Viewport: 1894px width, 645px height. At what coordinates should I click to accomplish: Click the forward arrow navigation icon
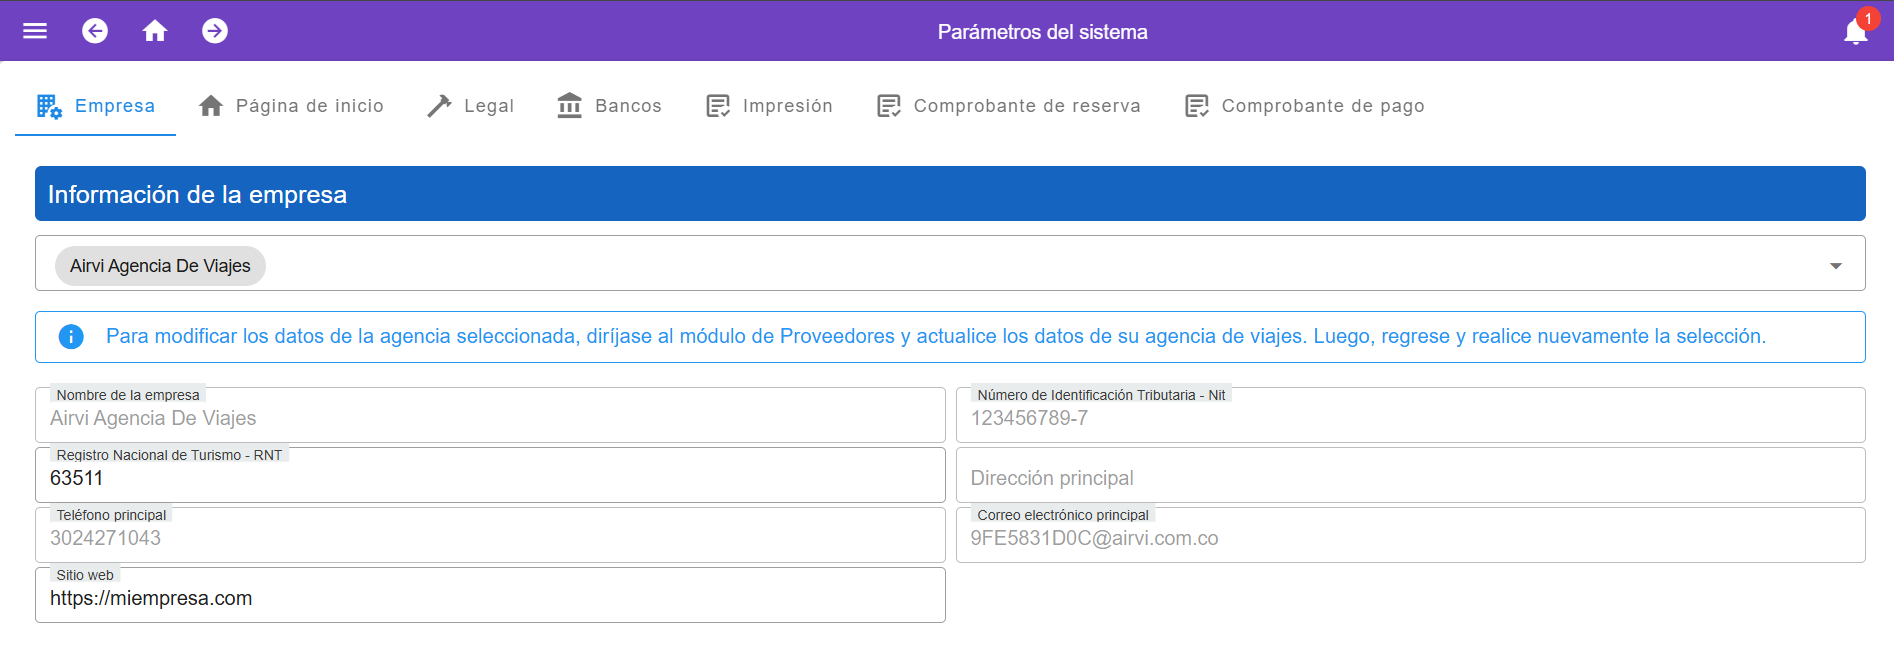pos(215,31)
